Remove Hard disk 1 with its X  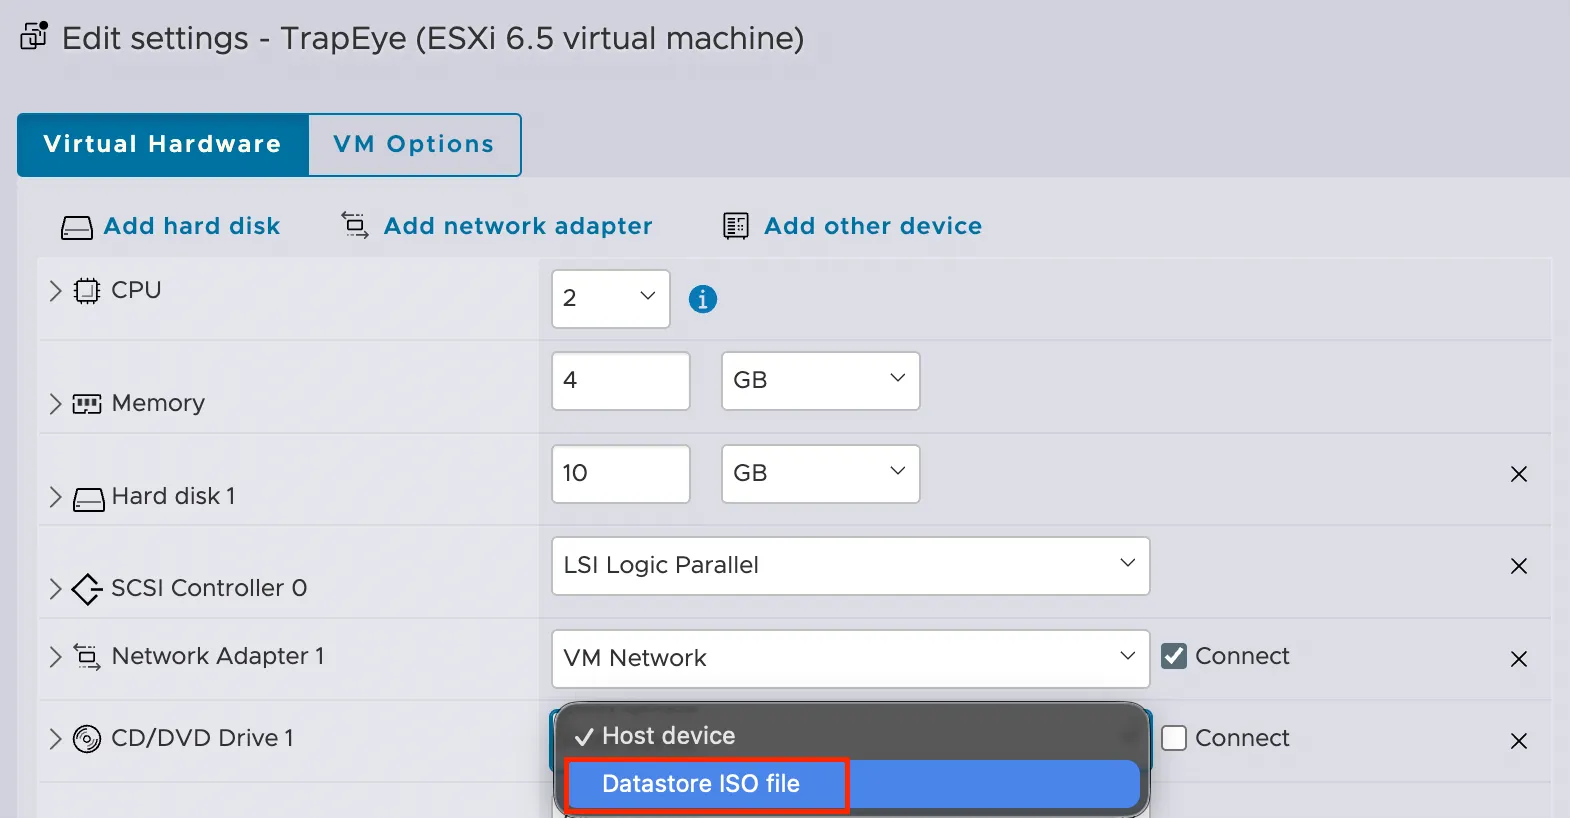1519,474
